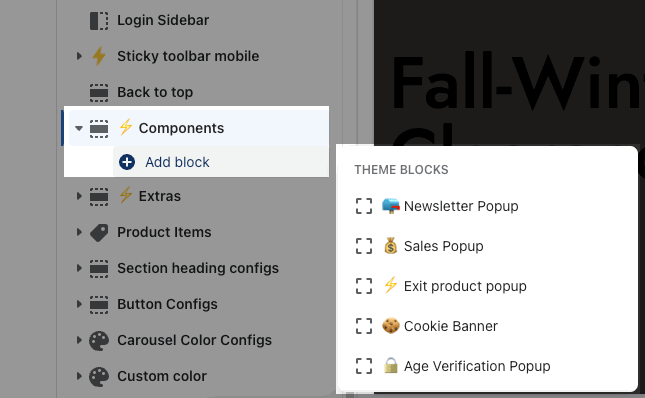
Task: Click the blue plus icon for Add block
Action: pyautogui.click(x=127, y=162)
